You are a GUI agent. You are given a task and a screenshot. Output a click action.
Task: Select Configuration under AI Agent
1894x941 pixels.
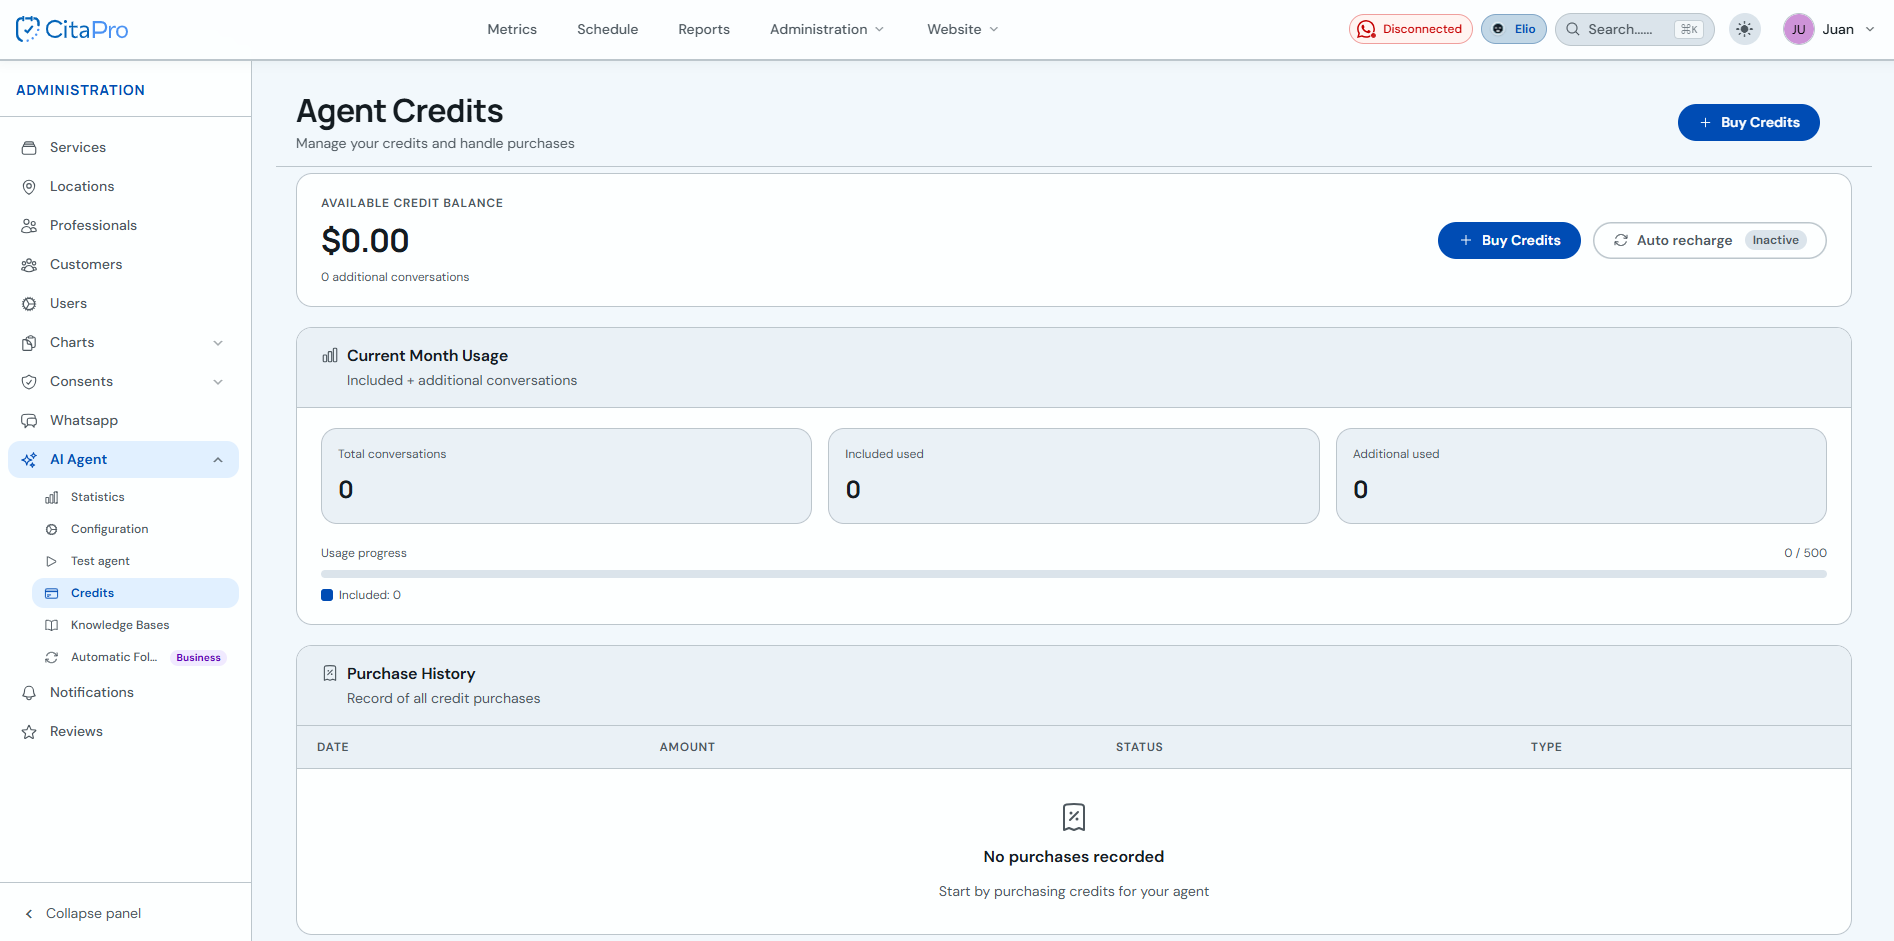[135, 529]
